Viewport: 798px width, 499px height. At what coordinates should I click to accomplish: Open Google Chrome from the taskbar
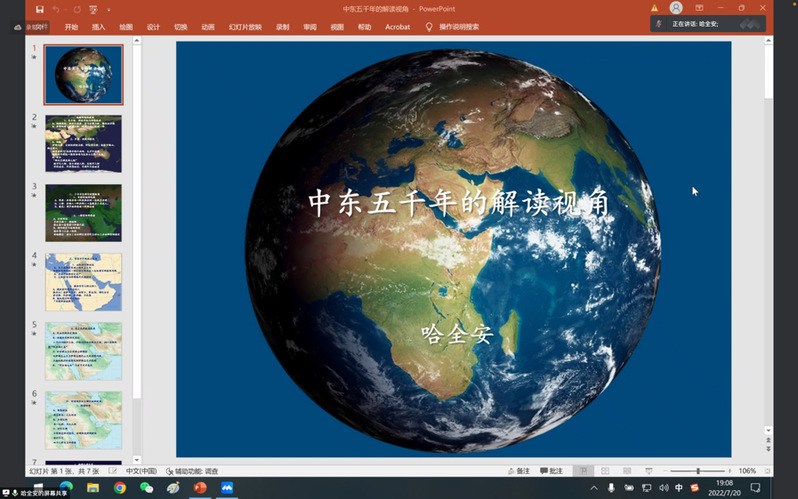coord(120,488)
